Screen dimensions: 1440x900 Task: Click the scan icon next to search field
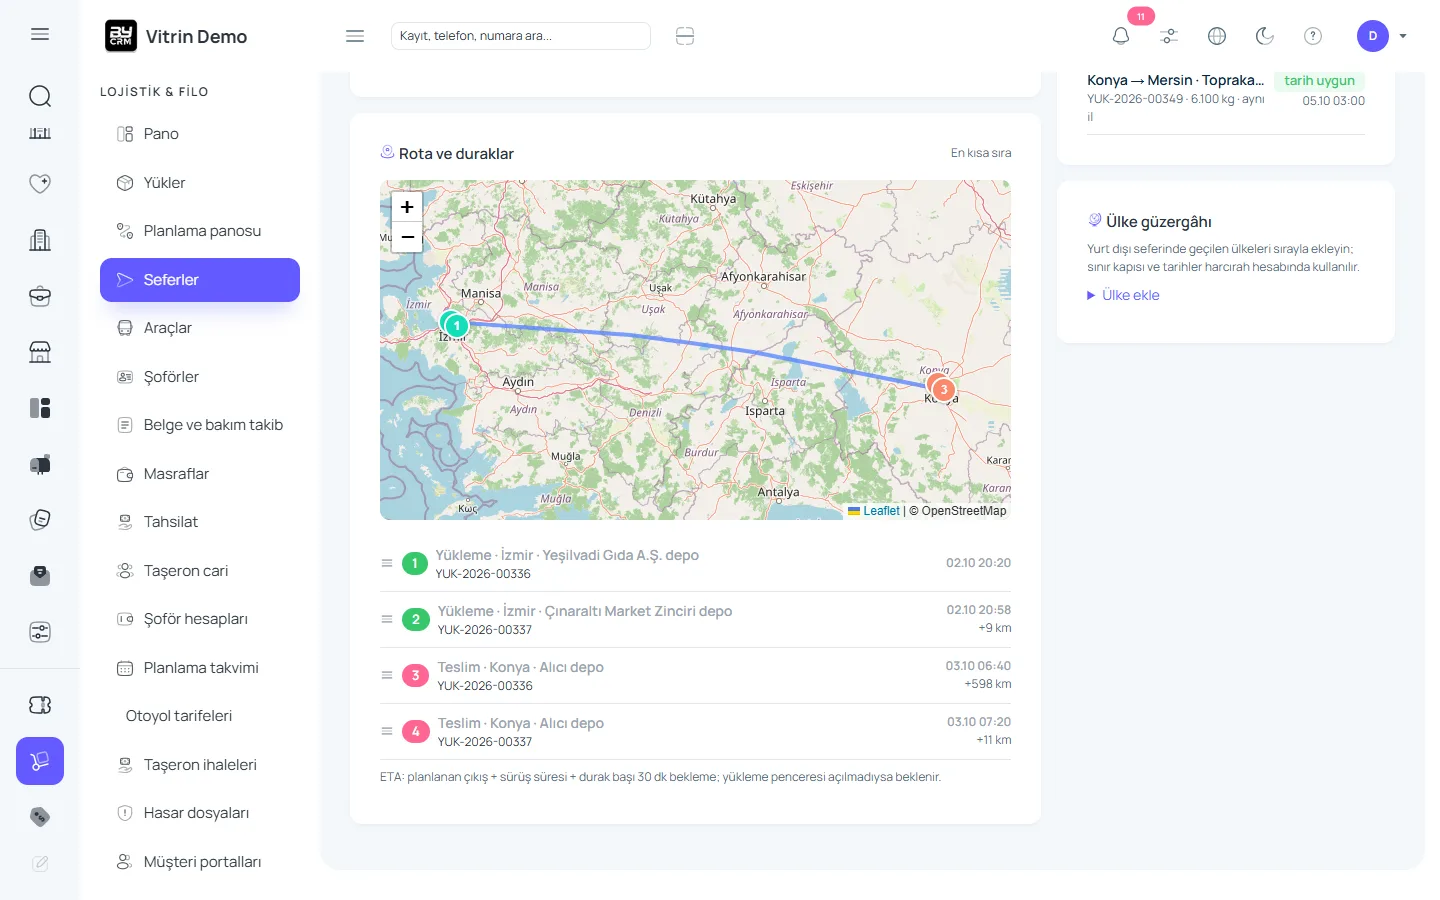point(685,36)
